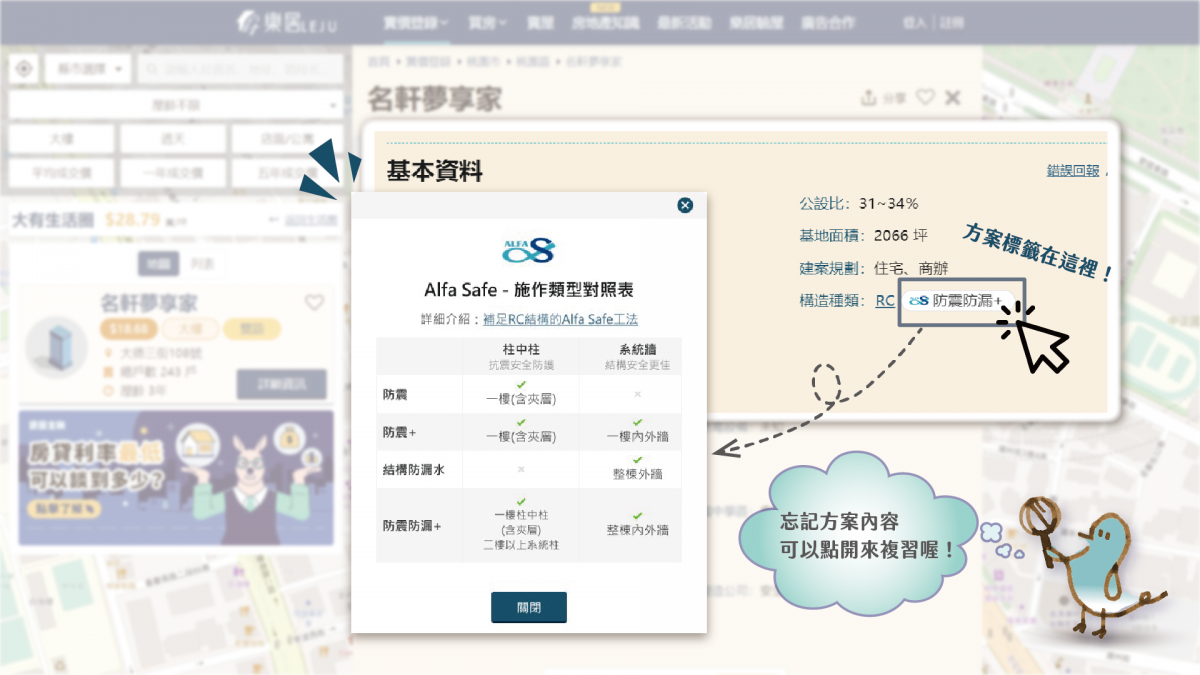Click the 東居 LEJU site logo
The image size is (1200, 675).
pyautogui.click(x=285, y=22)
